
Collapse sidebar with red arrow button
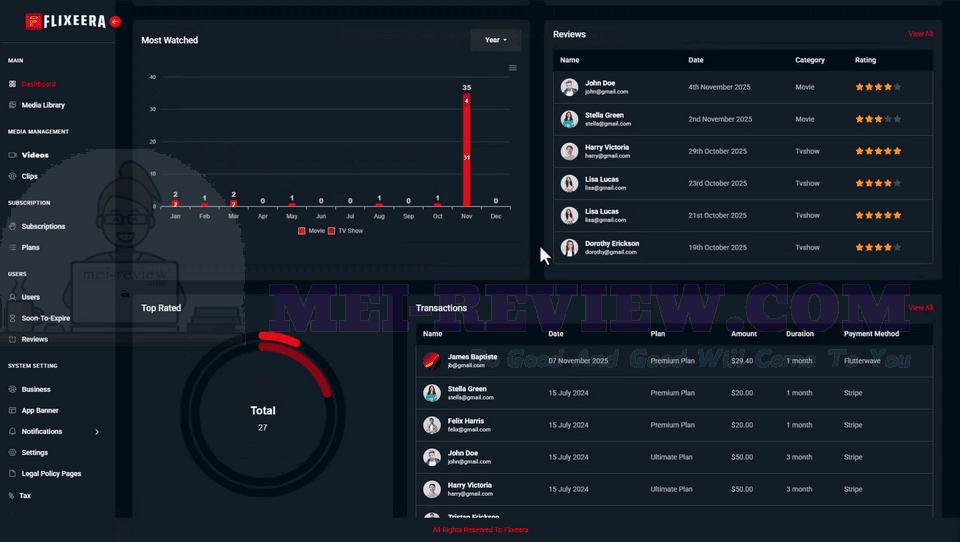pos(115,21)
